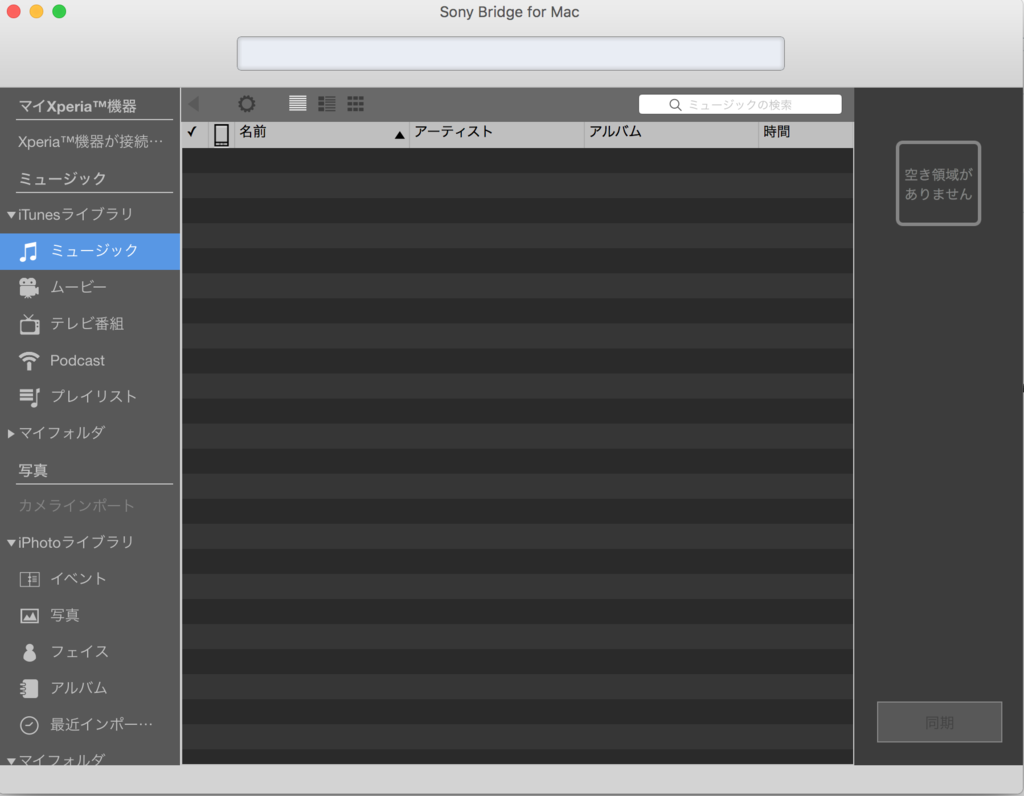This screenshot has height=796, width=1024.
Task: Click マイXperia™機器 section header
Action: point(77,106)
